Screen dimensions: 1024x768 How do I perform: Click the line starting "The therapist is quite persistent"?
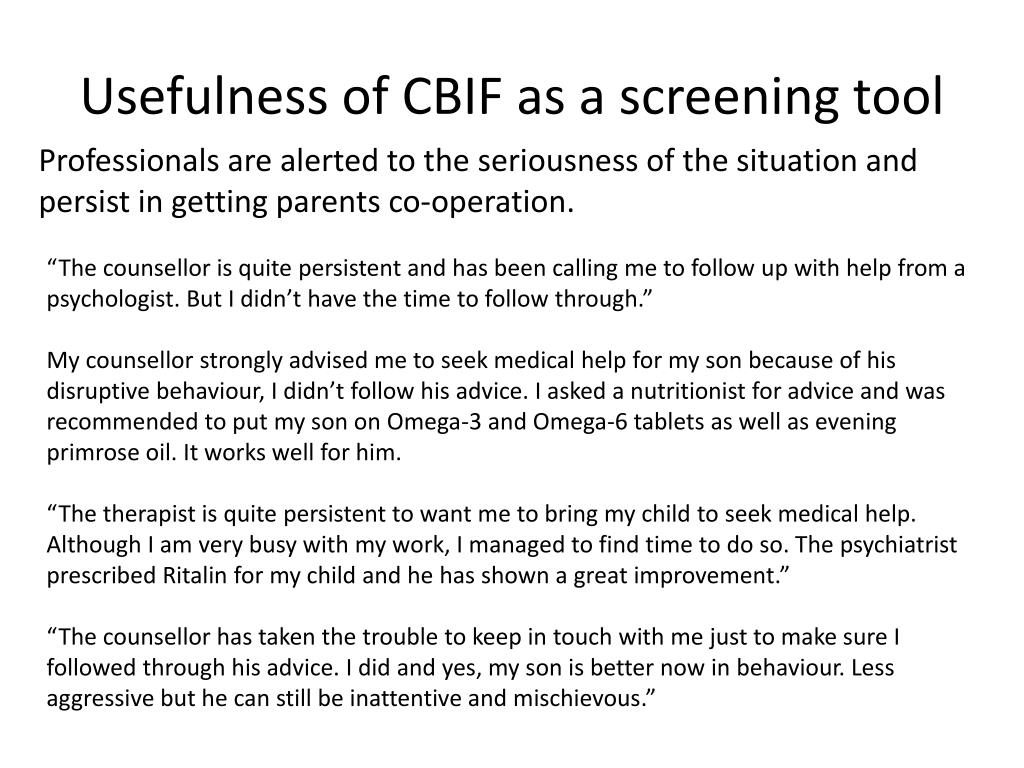click(x=482, y=514)
